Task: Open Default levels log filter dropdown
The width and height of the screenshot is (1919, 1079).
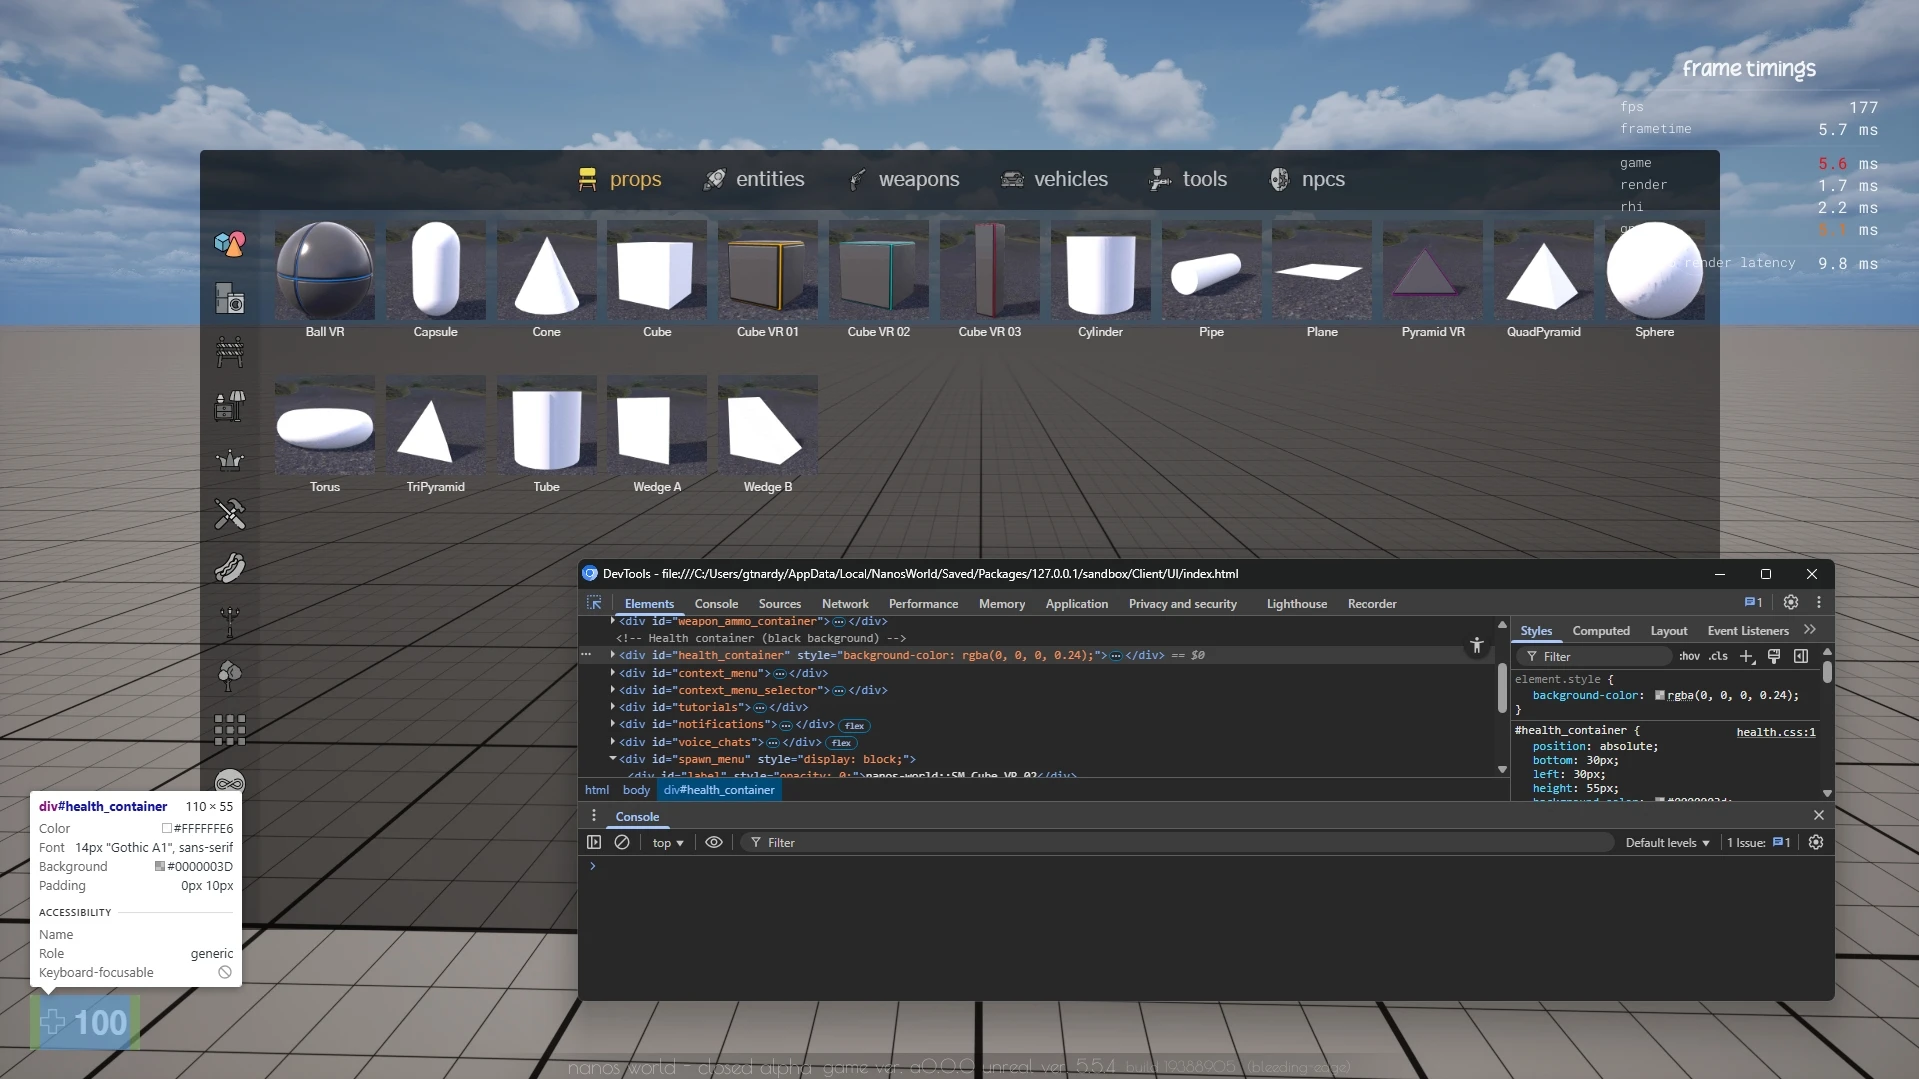Action: pyautogui.click(x=1667, y=843)
